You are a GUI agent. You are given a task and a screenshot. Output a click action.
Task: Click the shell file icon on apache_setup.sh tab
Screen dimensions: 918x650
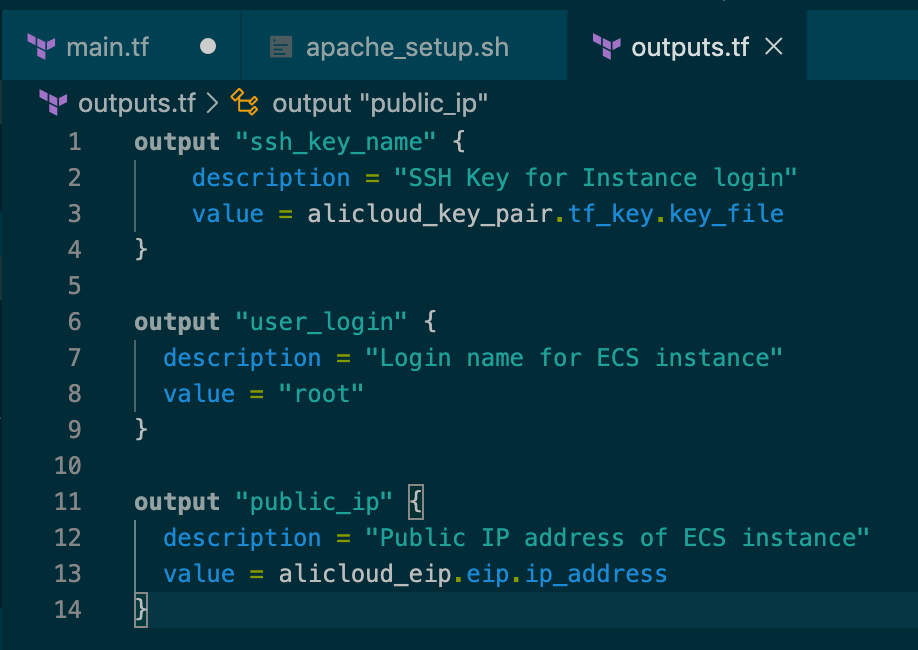pyautogui.click(x=281, y=47)
